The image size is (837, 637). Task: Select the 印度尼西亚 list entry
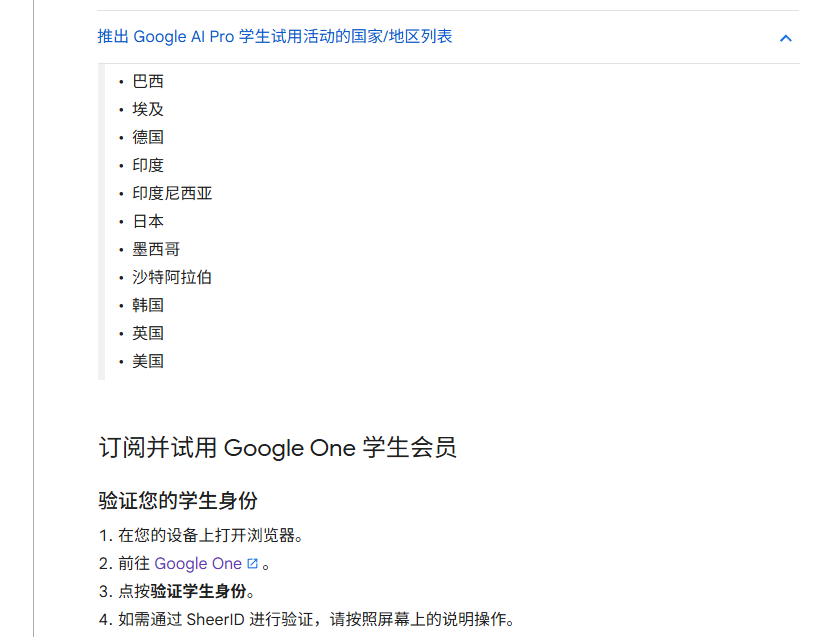point(172,193)
